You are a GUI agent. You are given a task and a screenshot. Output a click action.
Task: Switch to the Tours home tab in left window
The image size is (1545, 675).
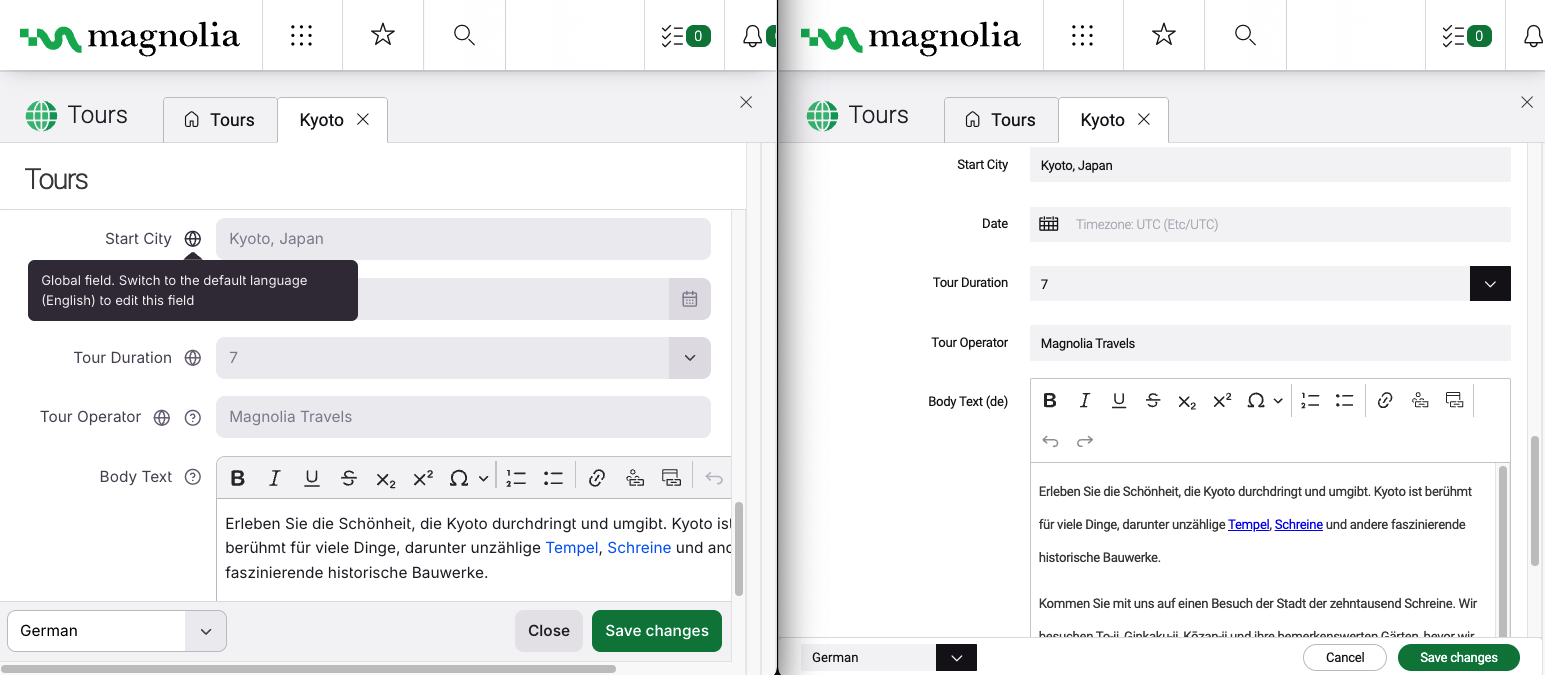coord(220,120)
